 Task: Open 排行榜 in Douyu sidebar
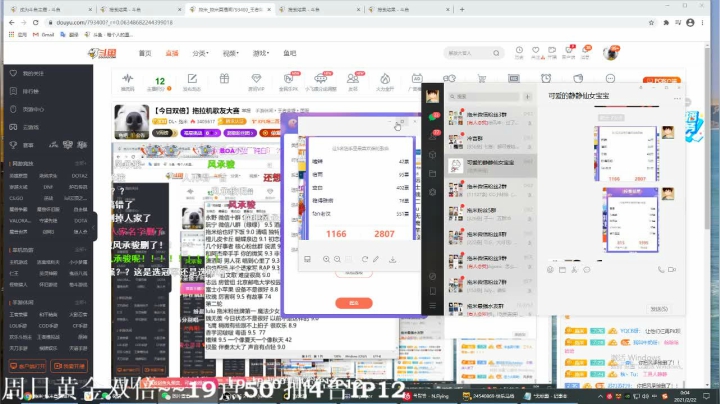(x=30, y=91)
